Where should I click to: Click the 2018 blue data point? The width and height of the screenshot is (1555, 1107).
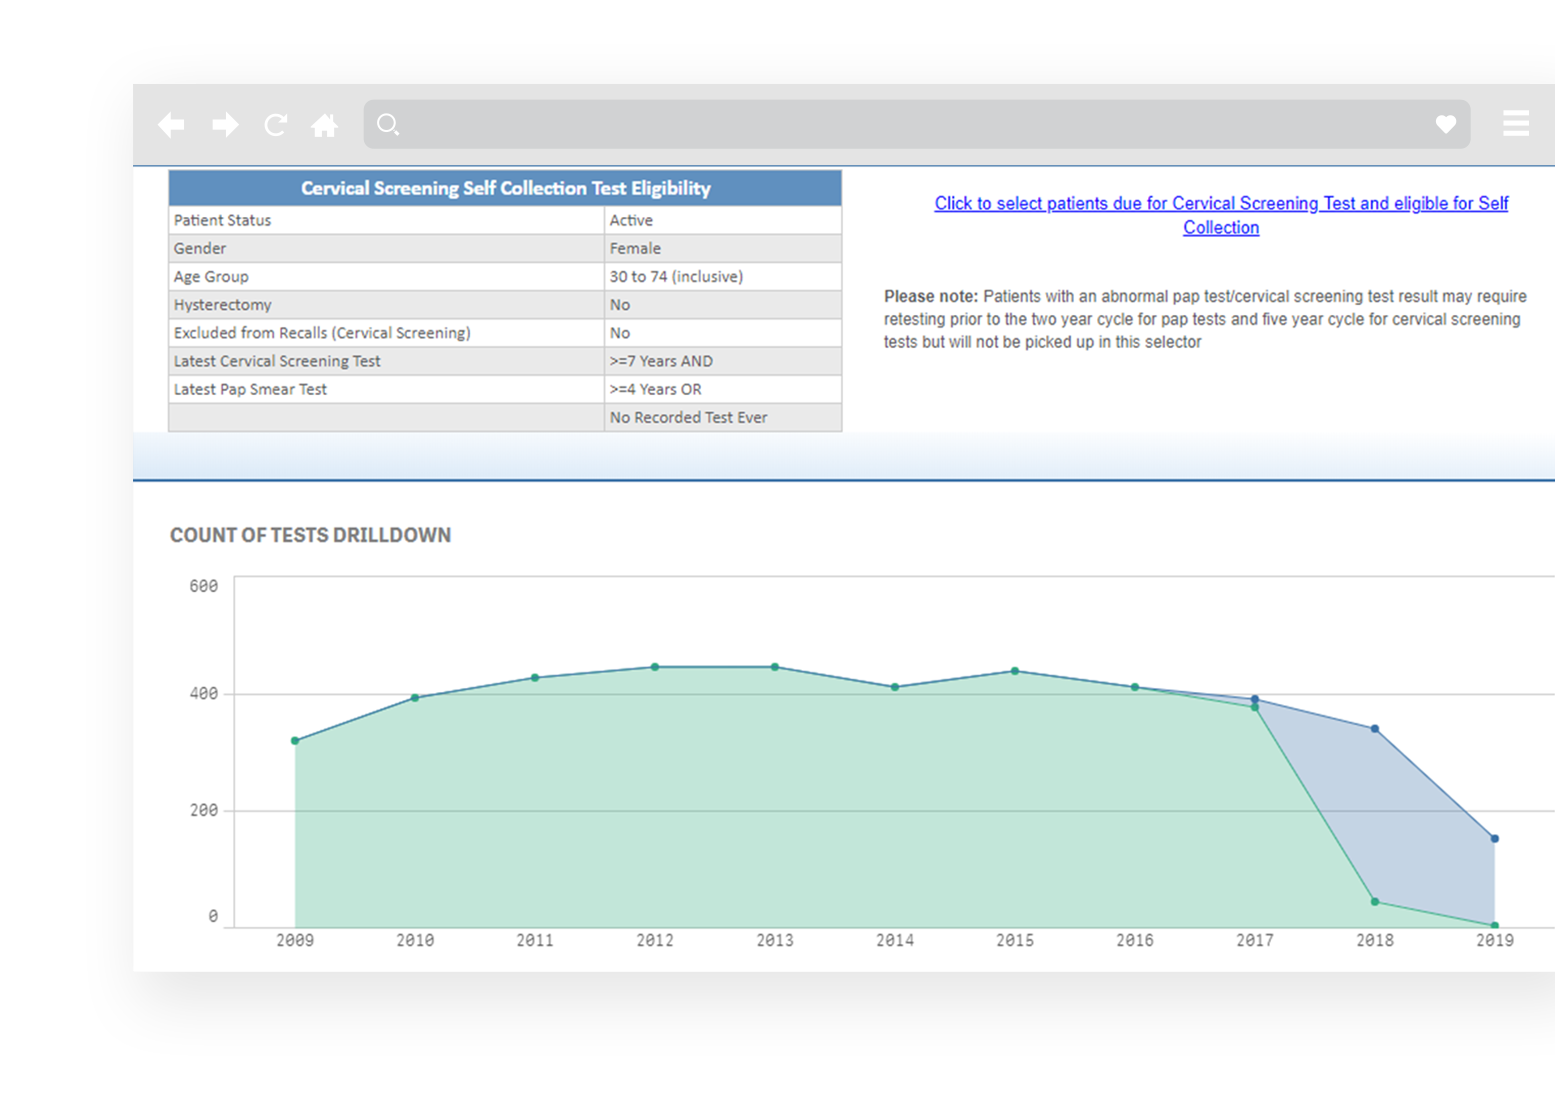pyautogui.click(x=1375, y=729)
